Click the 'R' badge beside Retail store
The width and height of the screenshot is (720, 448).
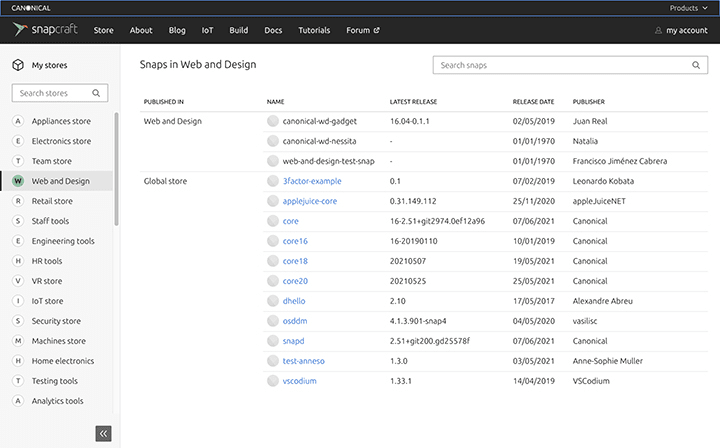(18, 201)
